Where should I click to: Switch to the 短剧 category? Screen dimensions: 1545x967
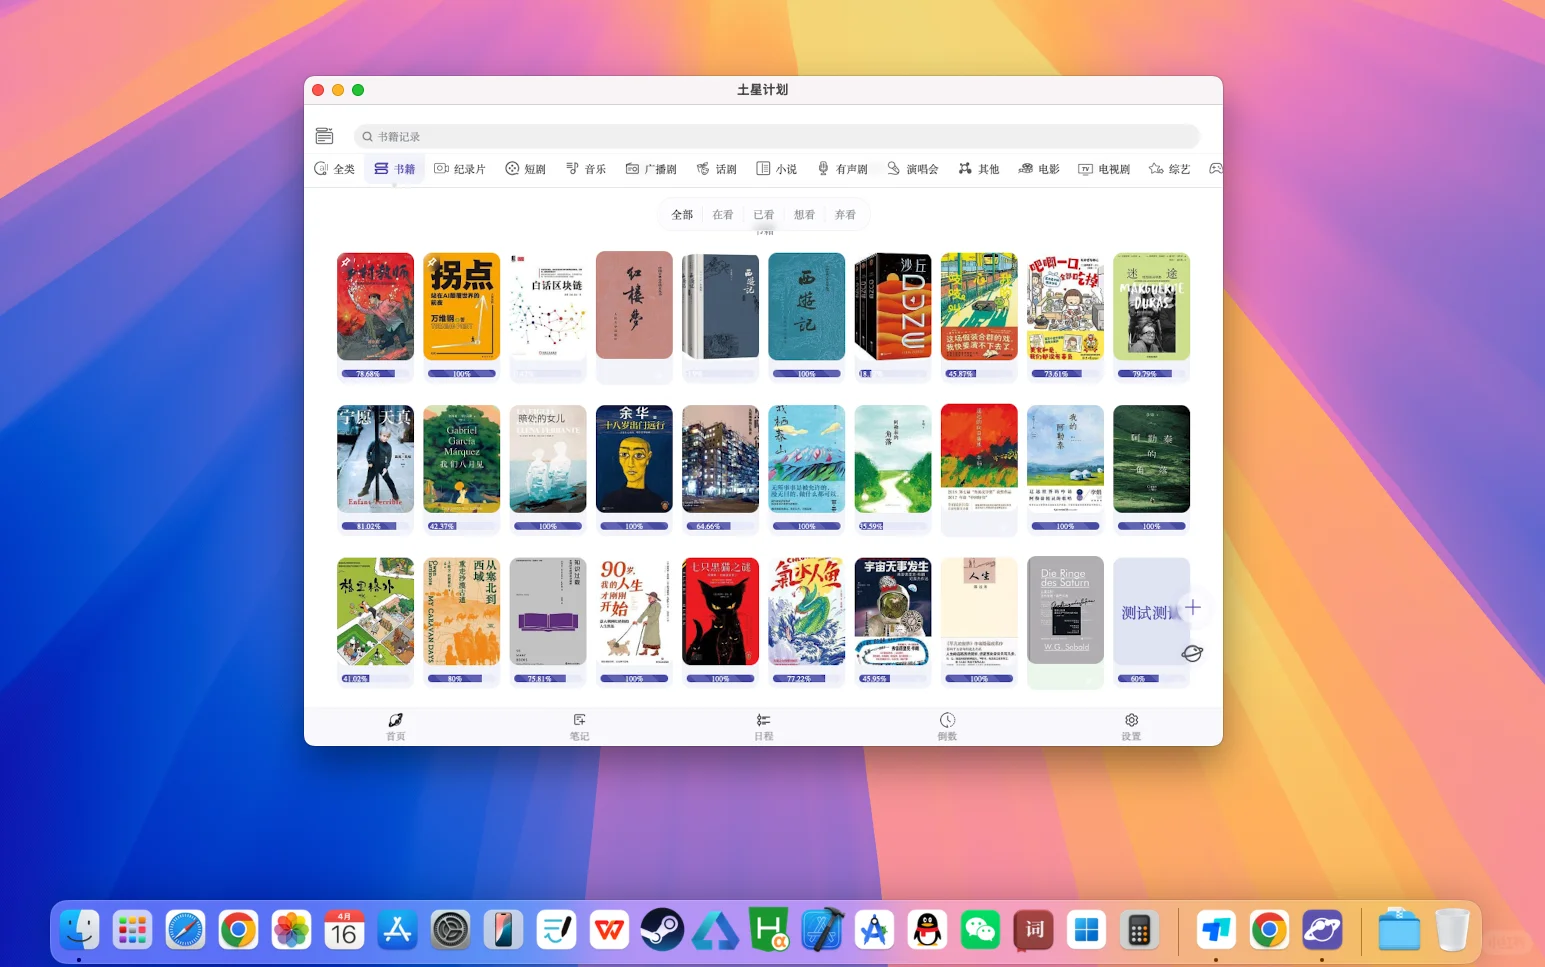pos(526,169)
